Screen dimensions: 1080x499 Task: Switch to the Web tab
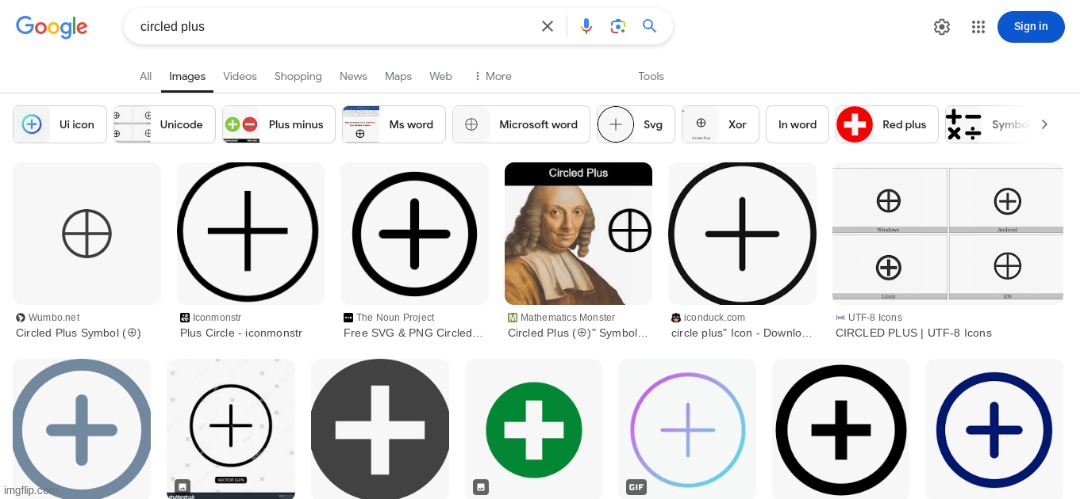pos(441,77)
